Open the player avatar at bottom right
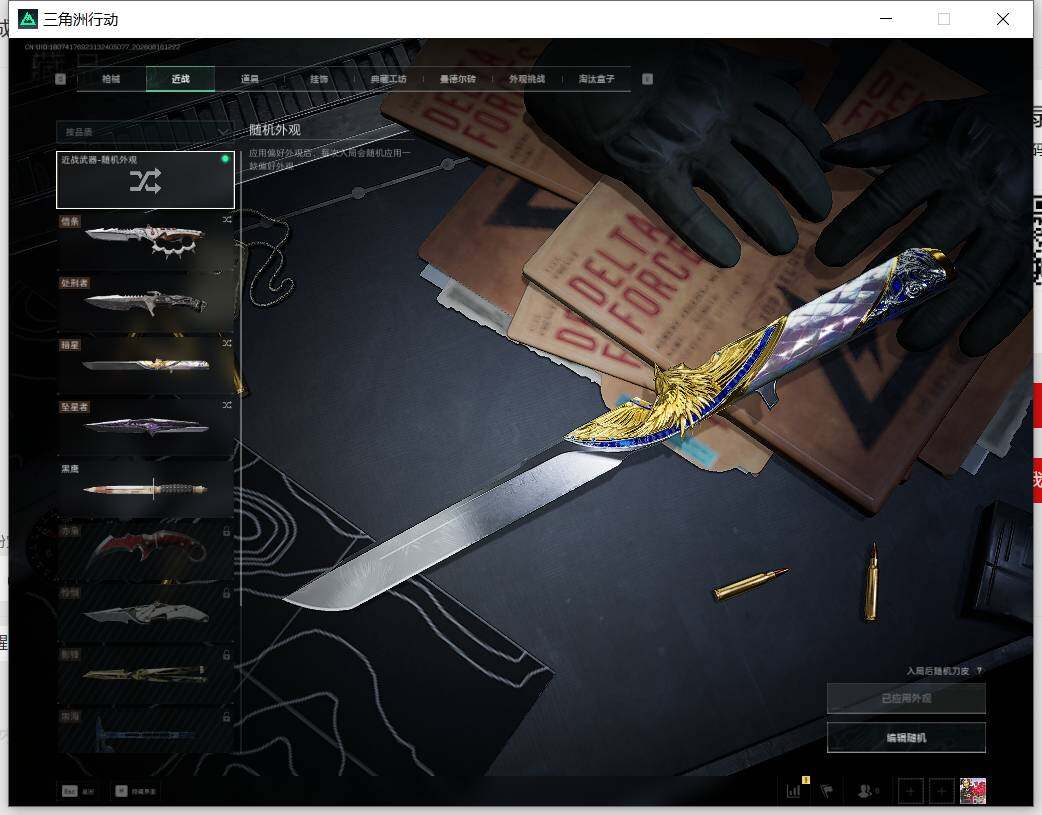1042x815 pixels. click(x=973, y=791)
